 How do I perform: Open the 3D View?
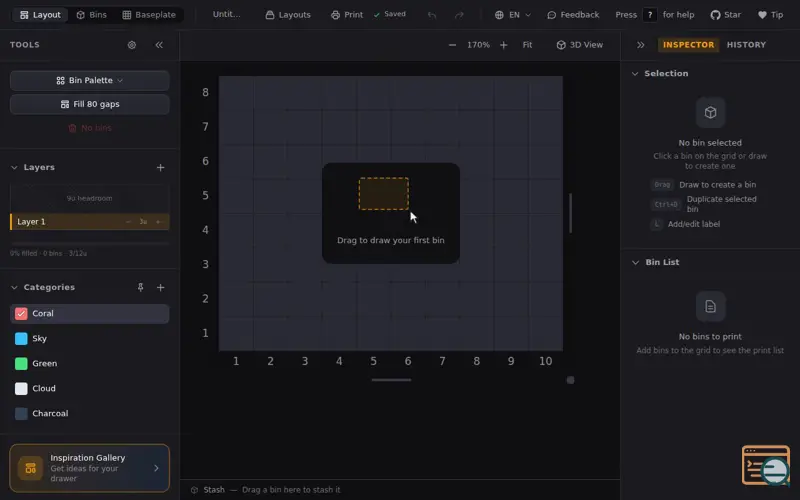[x=580, y=45]
